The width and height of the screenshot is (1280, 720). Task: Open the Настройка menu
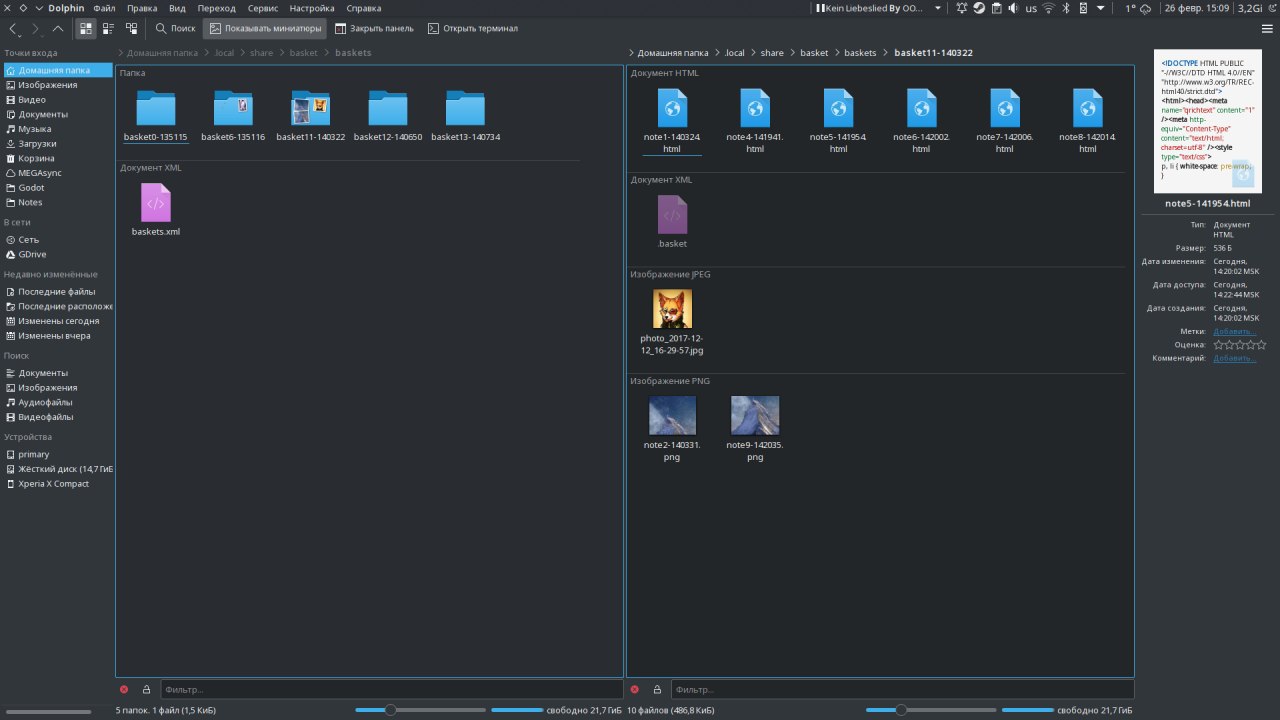312,8
